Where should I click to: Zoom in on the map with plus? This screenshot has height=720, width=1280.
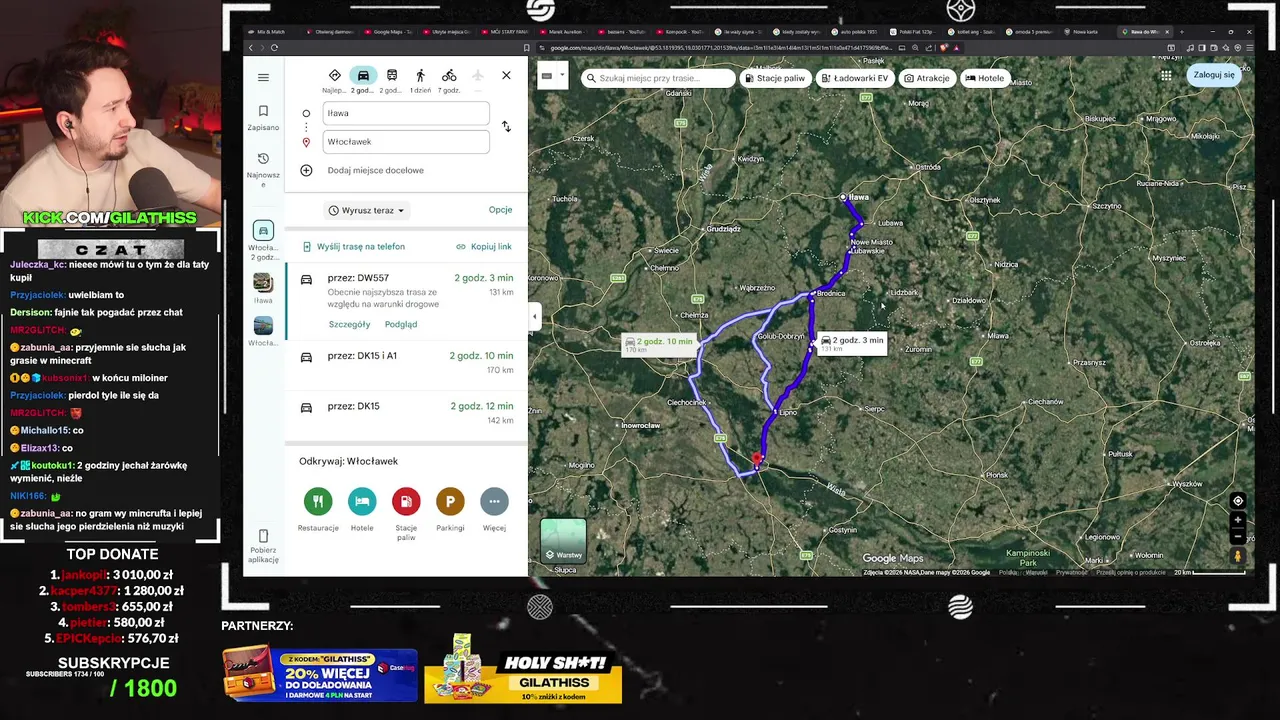pos(1238,520)
